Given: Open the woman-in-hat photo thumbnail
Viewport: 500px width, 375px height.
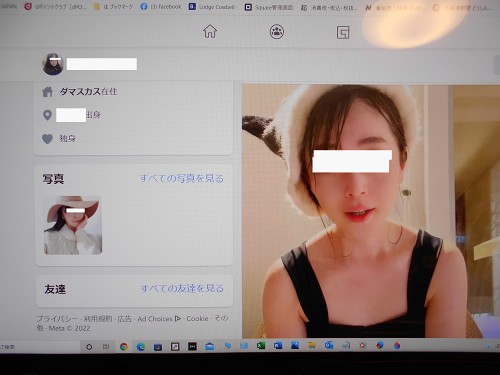Looking at the screenshot, I should 73,225.
